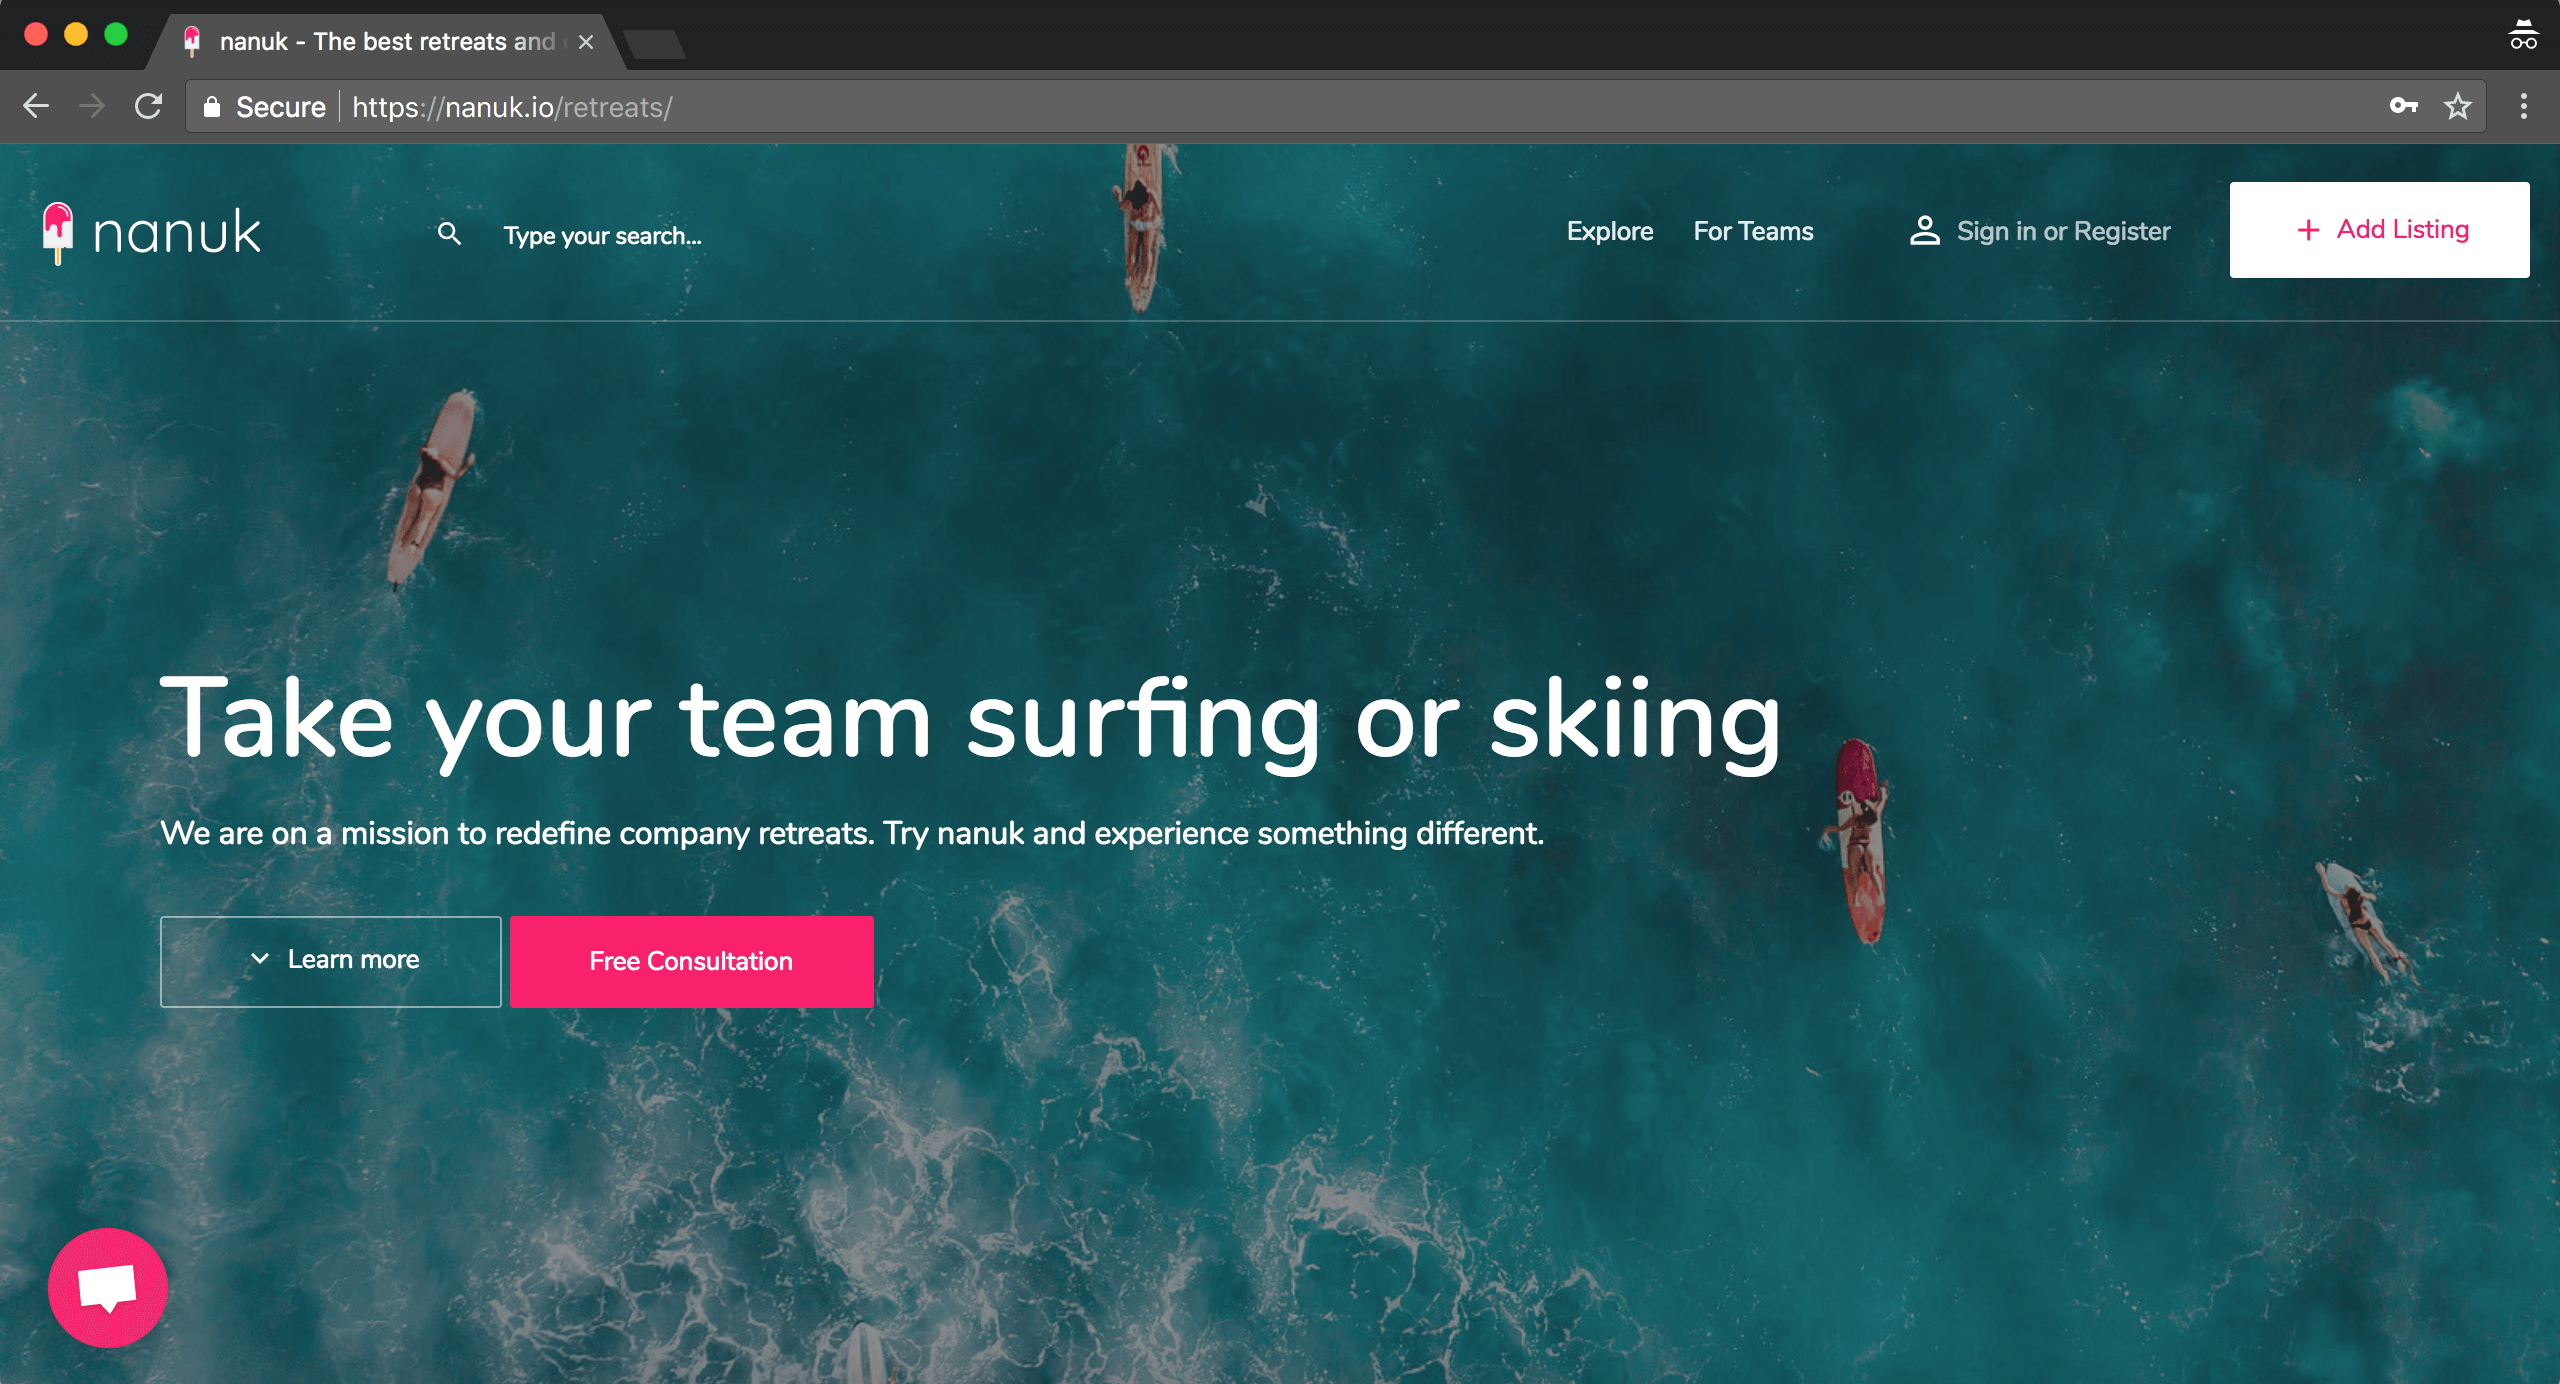Expand the Learn more button

coord(330,960)
